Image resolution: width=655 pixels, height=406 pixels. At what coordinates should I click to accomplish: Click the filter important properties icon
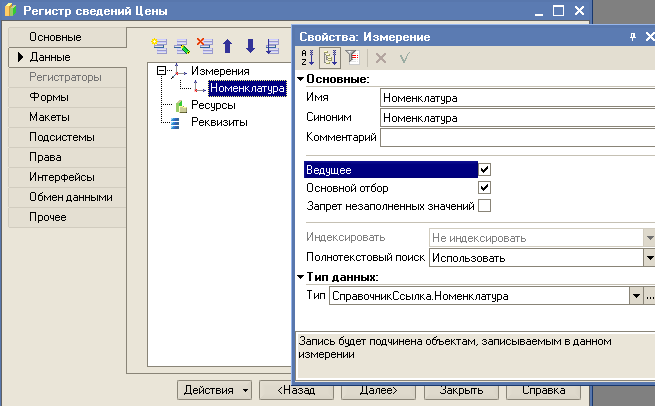[x=353, y=58]
